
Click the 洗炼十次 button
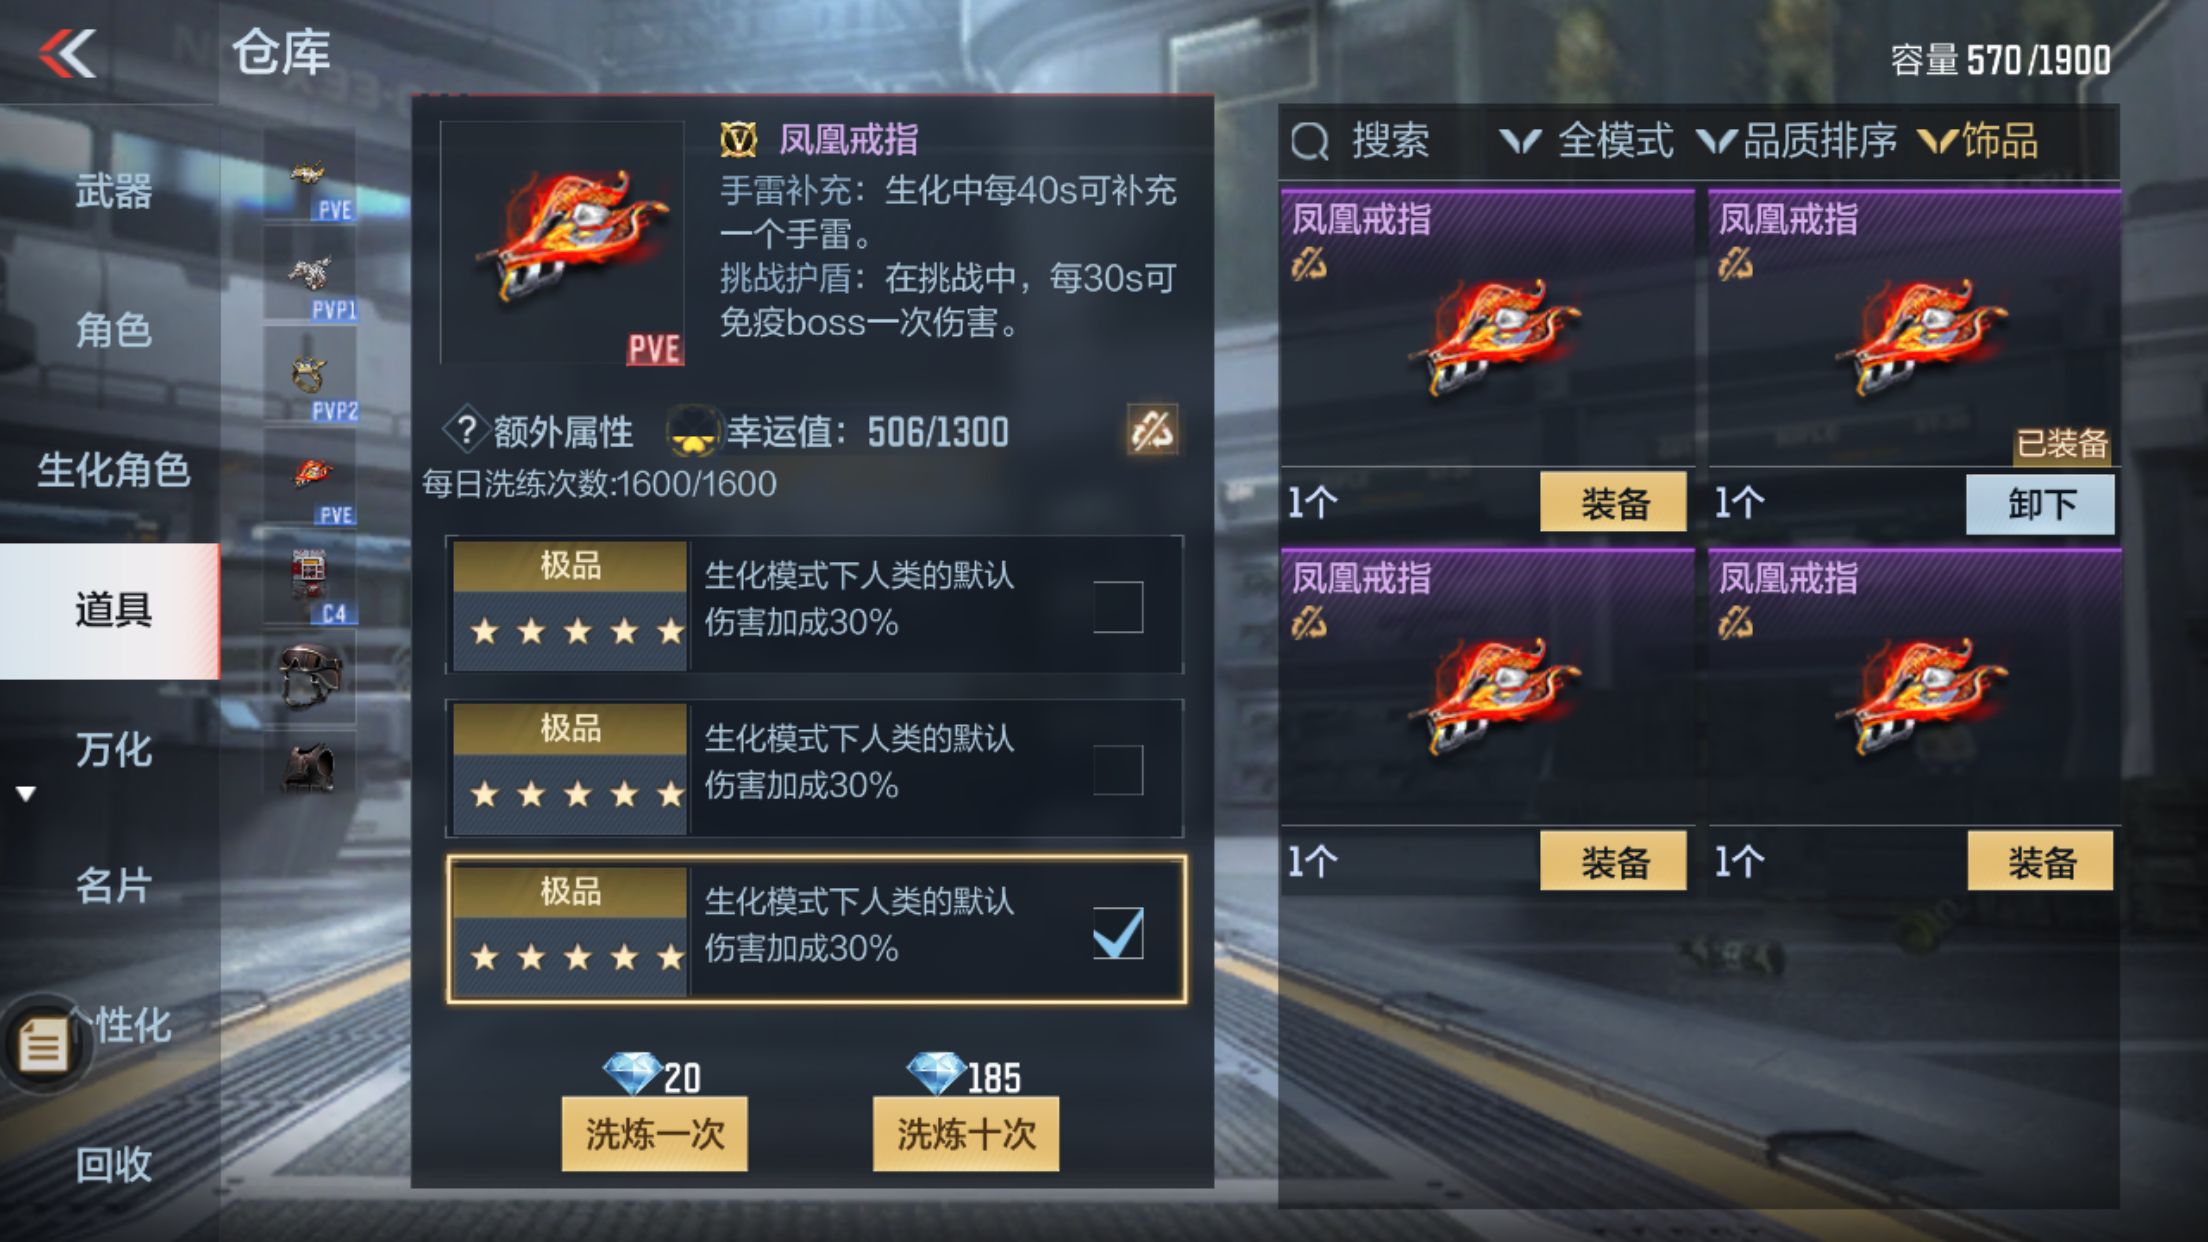[x=966, y=1134]
